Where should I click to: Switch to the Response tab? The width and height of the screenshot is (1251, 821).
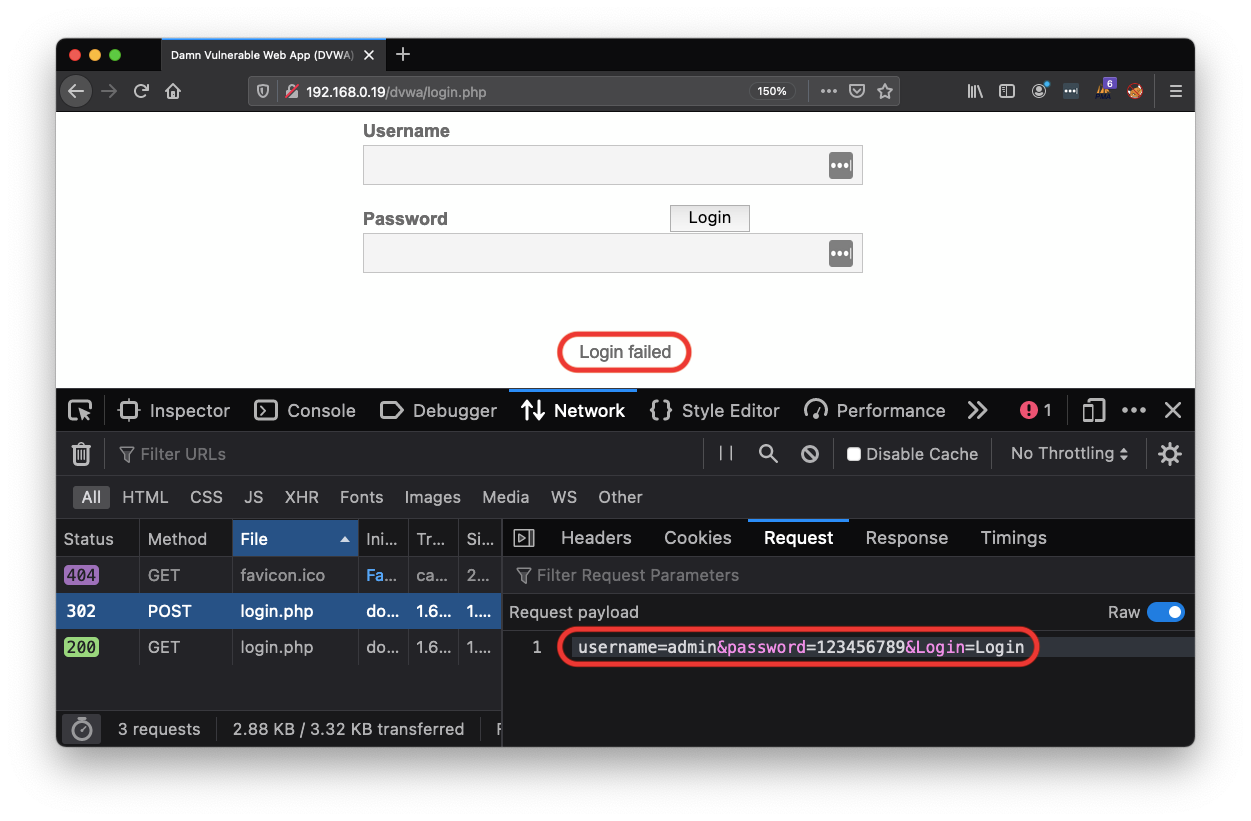[x=906, y=538]
